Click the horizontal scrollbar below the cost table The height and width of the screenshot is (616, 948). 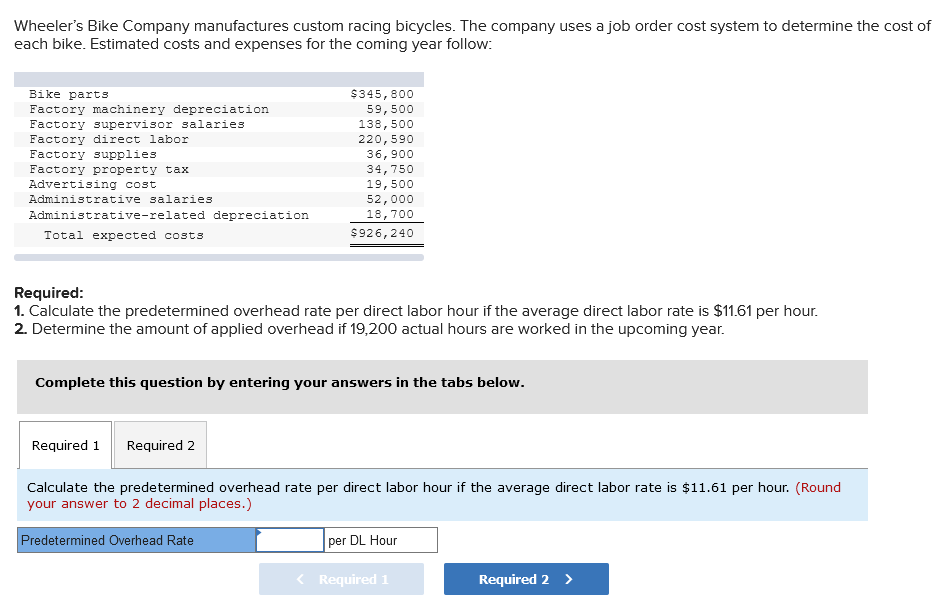[x=219, y=254]
